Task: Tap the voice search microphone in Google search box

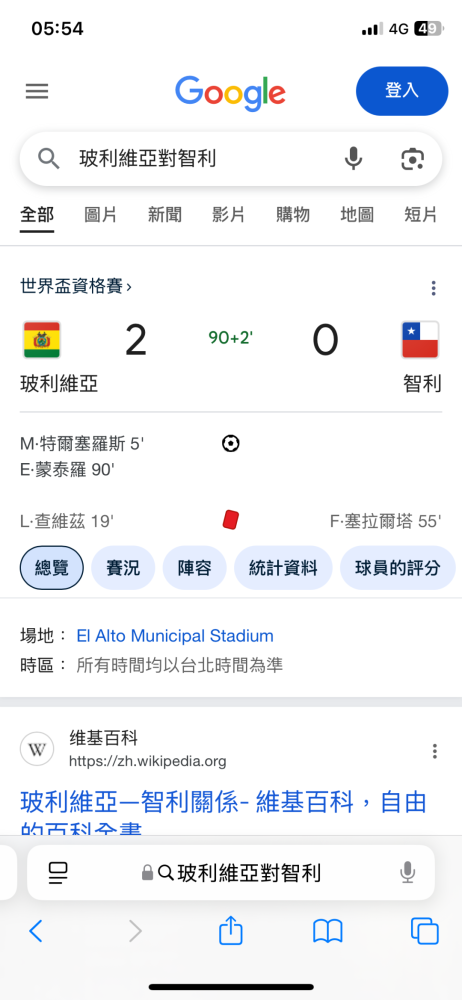Action: click(354, 158)
